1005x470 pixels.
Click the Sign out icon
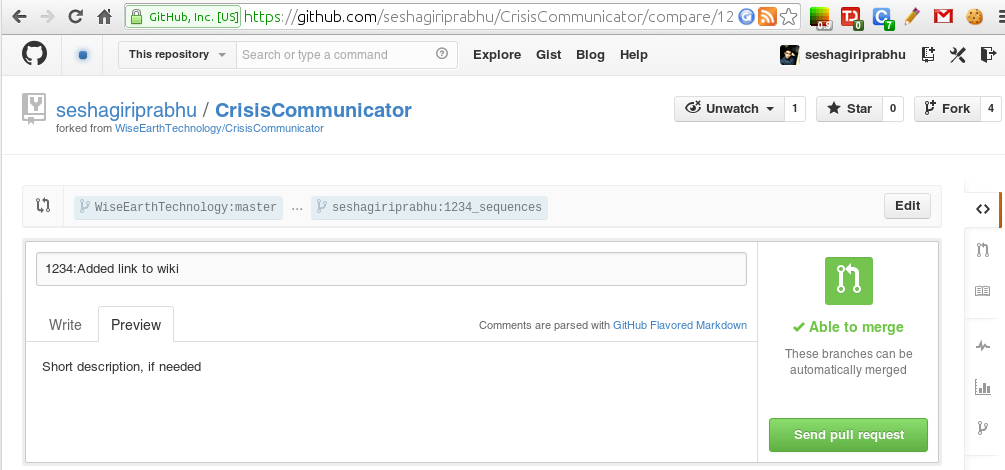pos(988,55)
